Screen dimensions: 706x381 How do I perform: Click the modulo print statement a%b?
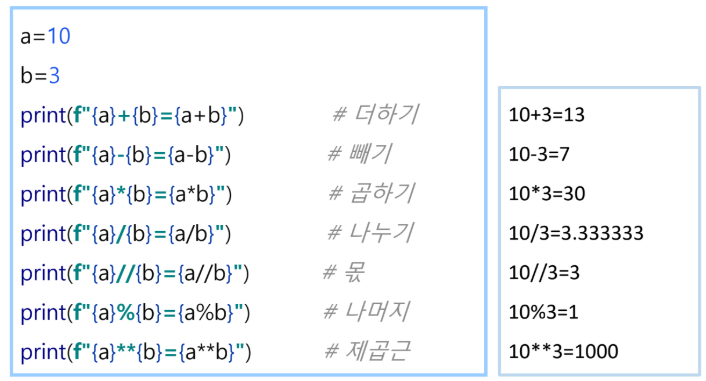(135, 313)
